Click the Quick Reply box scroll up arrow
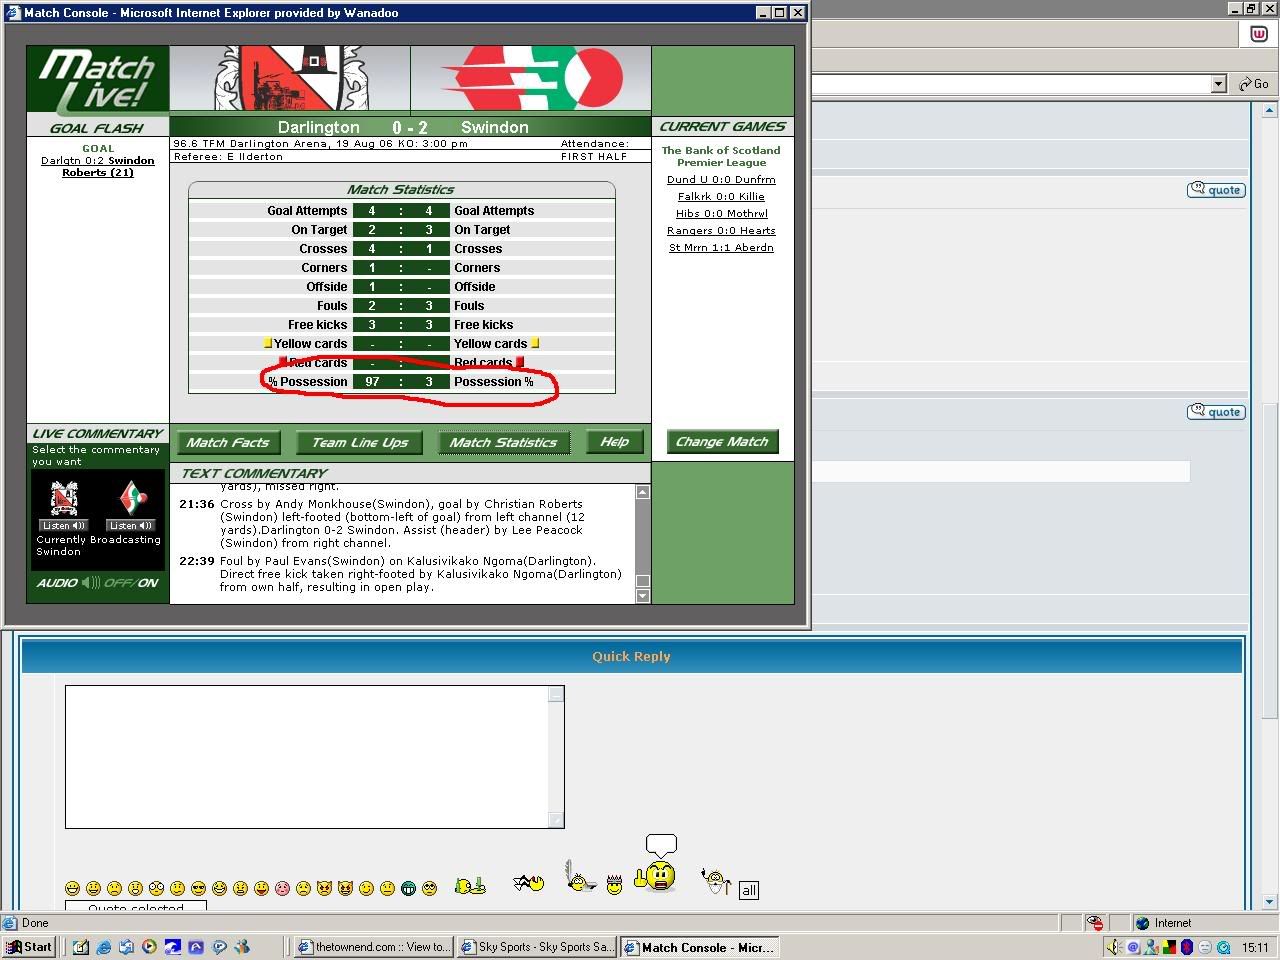1280x960 pixels. (x=557, y=694)
